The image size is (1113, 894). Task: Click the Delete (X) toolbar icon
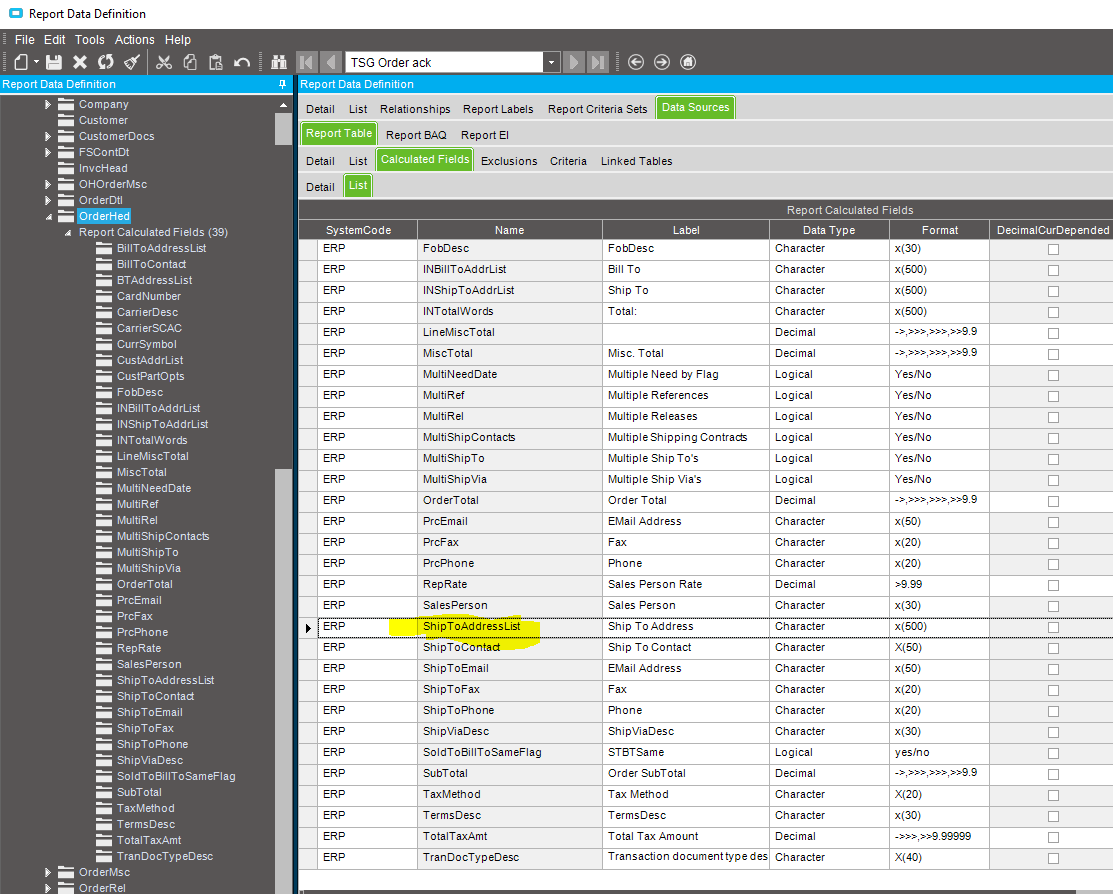tap(80, 62)
